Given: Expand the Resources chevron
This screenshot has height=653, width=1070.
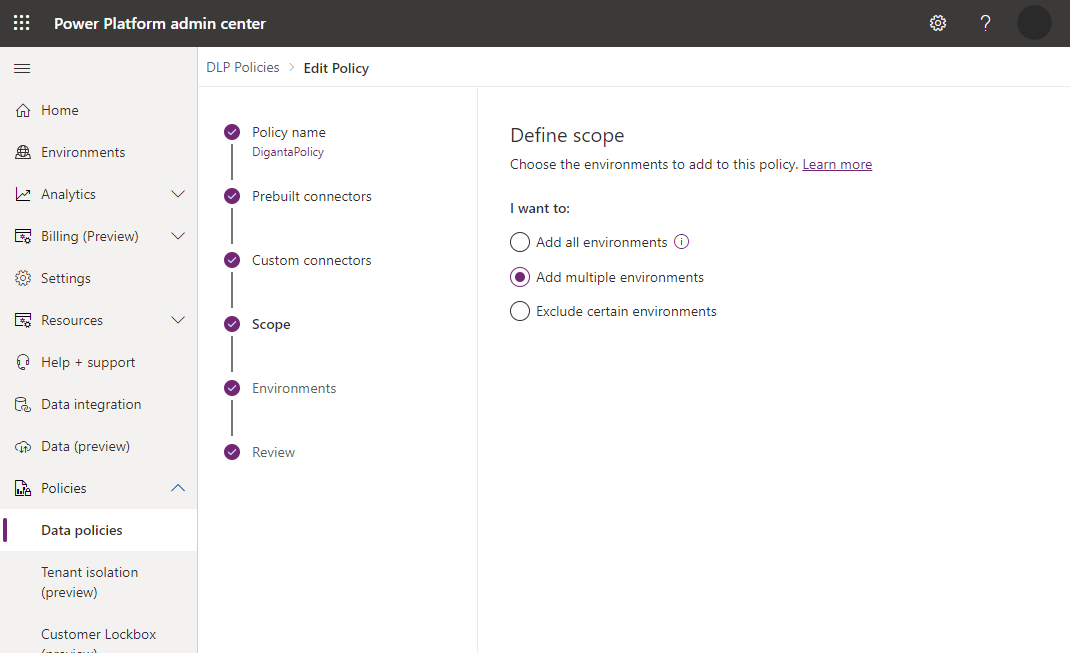Looking at the screenshot, I should pyautogui.click(x=178, y=320).
